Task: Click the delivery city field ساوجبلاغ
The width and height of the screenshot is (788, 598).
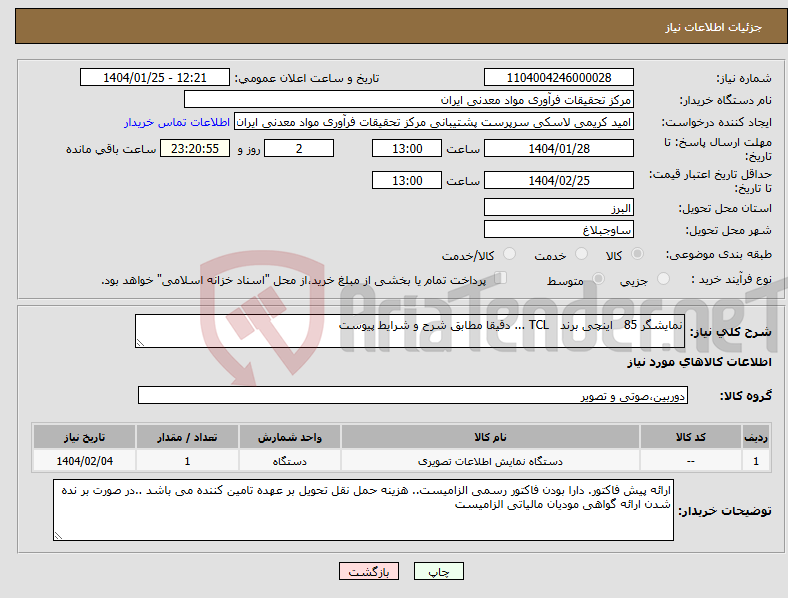Action: coord(559,229)
